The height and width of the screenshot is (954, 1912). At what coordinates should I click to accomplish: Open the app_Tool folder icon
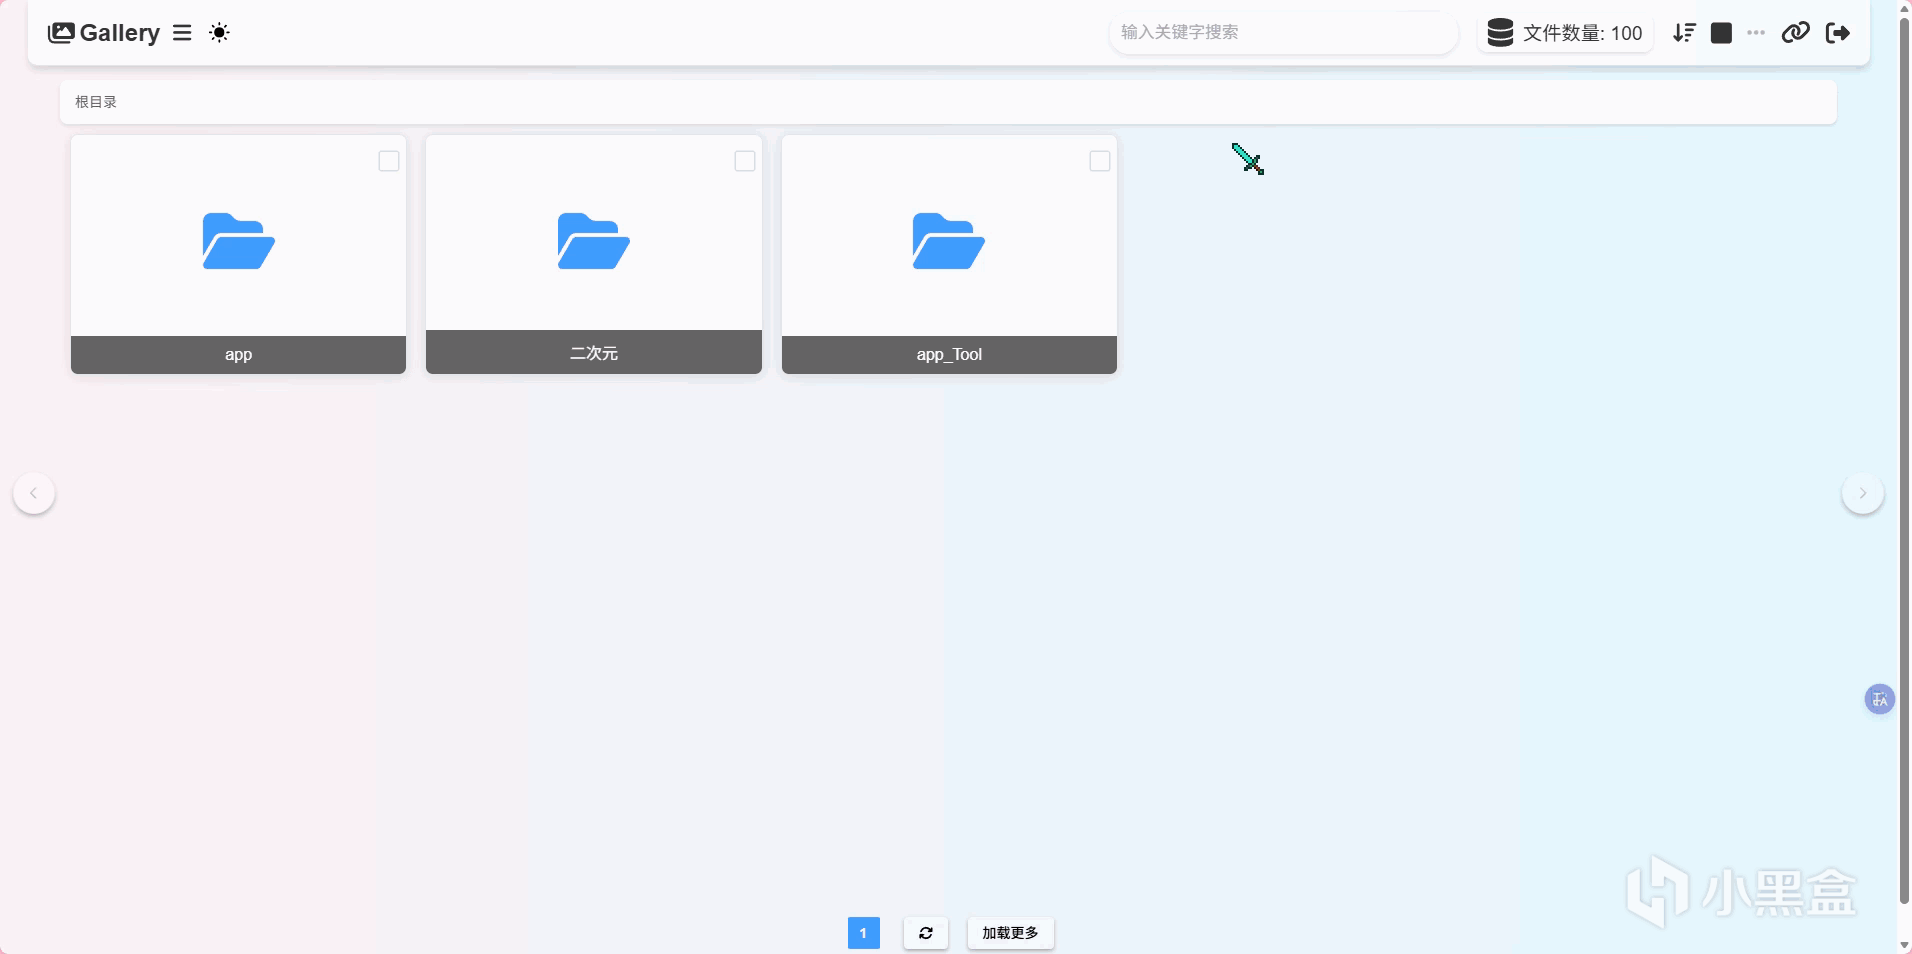point(949,241)
